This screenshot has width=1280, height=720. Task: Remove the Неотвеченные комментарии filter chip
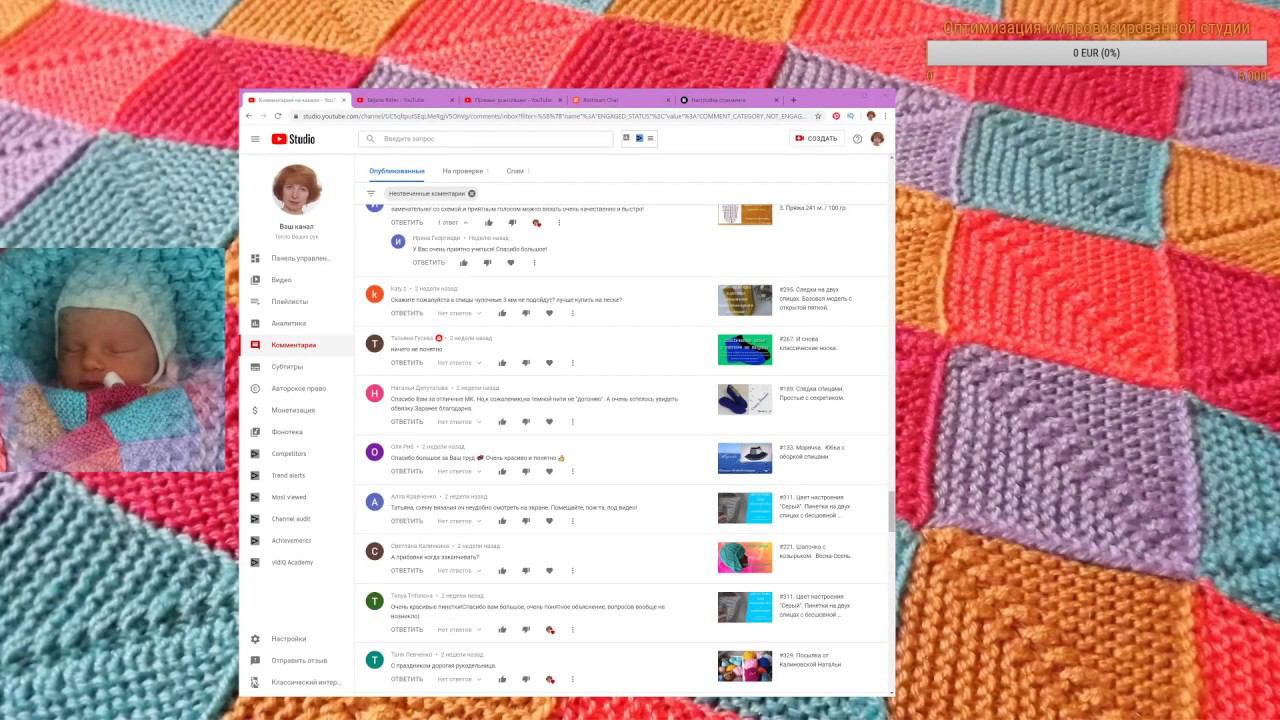click(x=472, y=193)
